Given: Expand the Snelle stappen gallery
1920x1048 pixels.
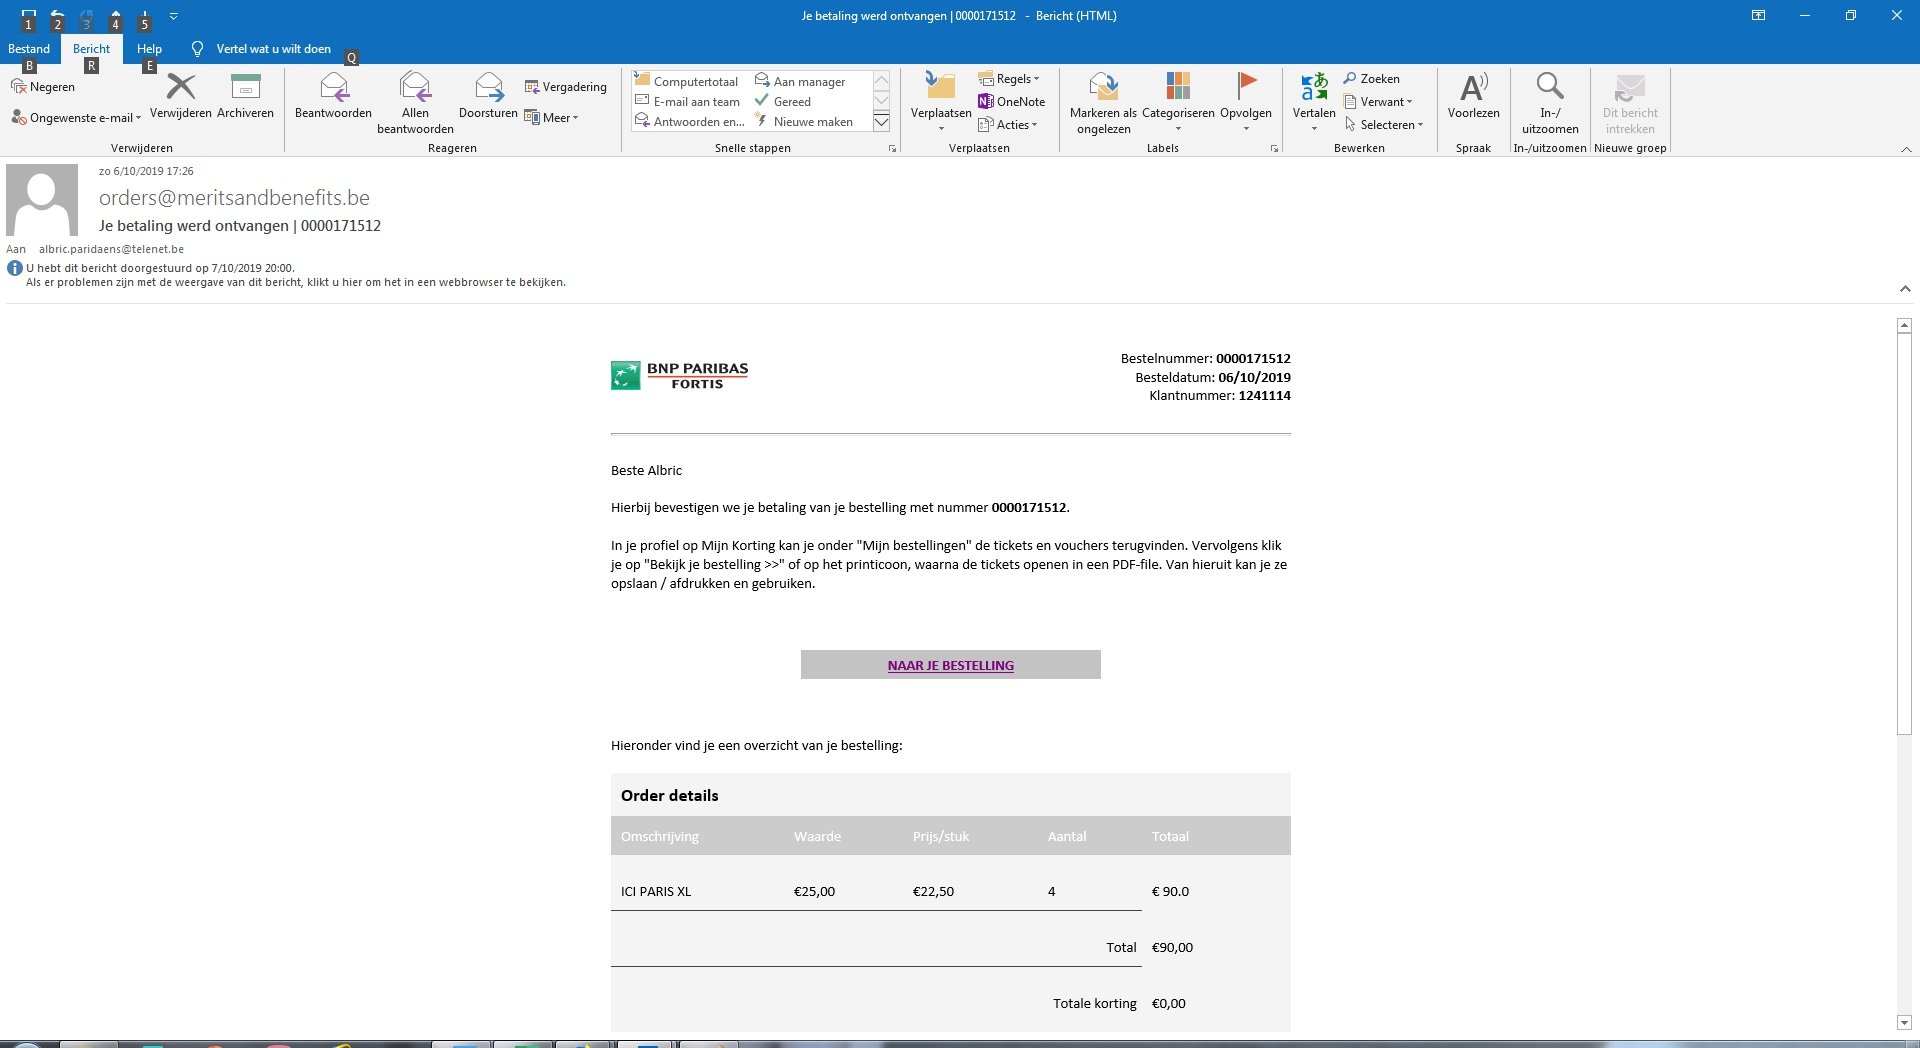Looking at the screenshot, I should click(881, 122).
